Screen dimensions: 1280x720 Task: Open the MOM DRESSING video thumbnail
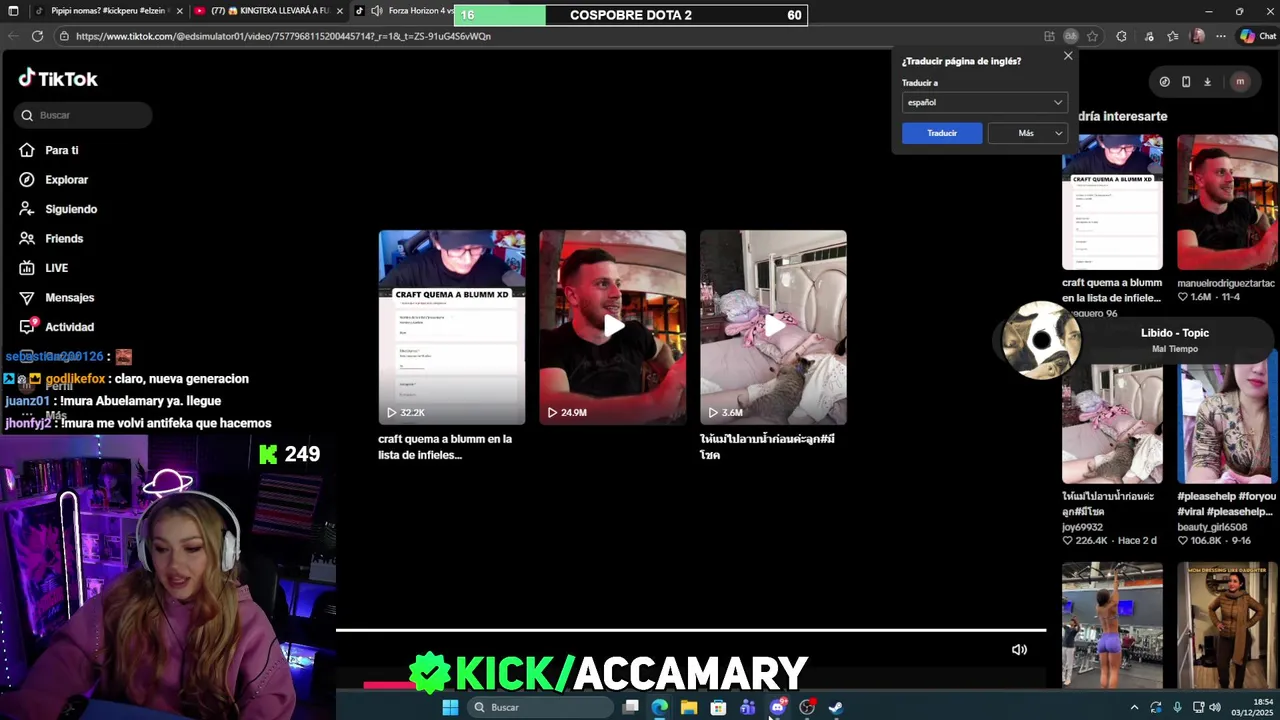[x=1227, y=625]
